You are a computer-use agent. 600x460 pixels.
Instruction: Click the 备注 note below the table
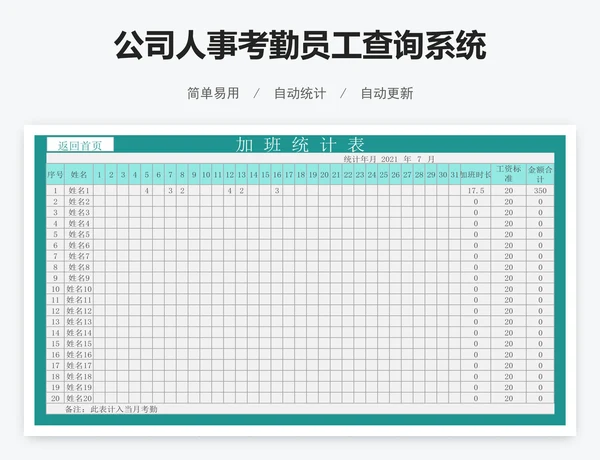point(111,409)
